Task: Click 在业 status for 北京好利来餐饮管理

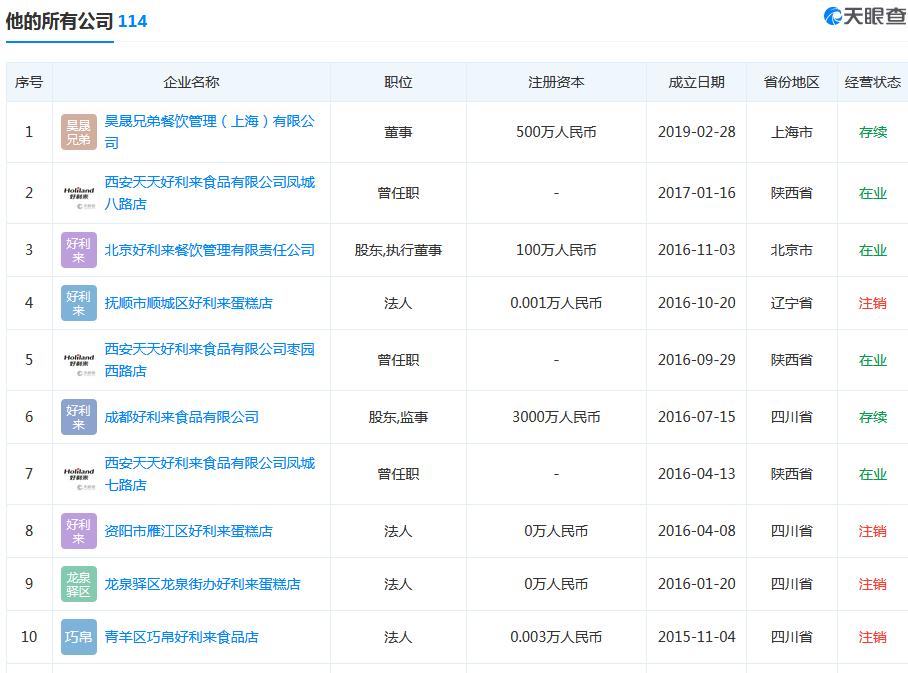Action: coord(873,250)
